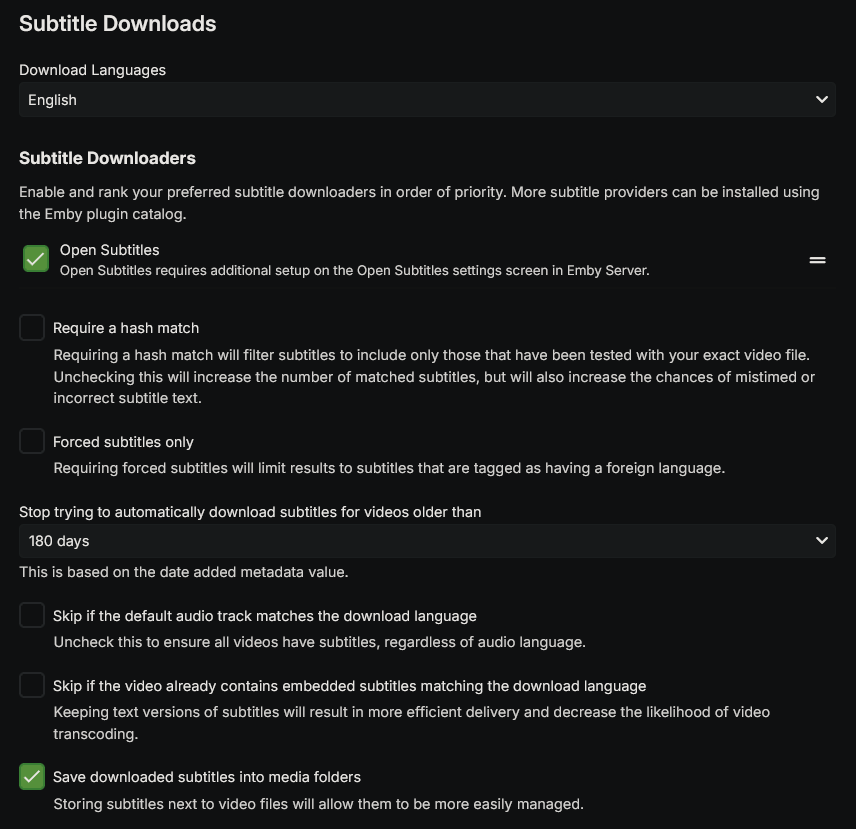
Task: Click 'Save downloaded subtitles into media folders' label
Action: coord(206,777)
